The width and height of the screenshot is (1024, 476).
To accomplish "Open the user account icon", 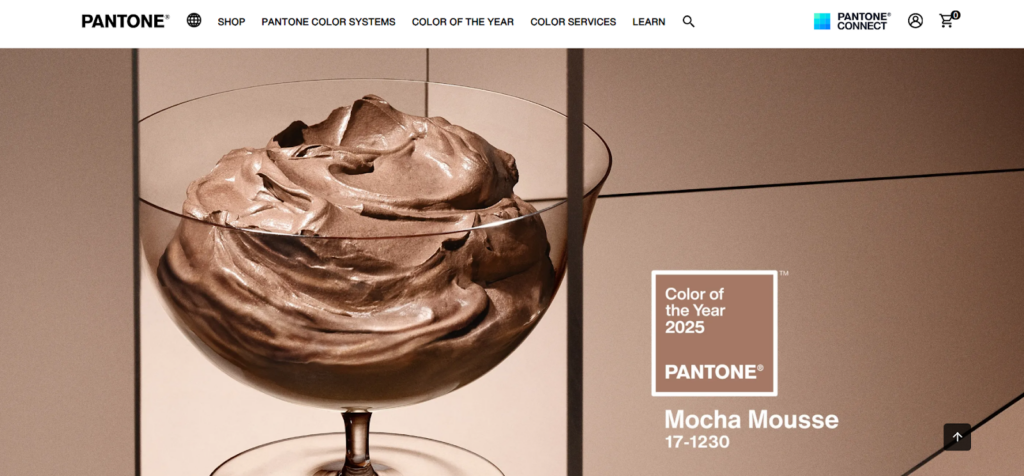I will coord(915,21).
